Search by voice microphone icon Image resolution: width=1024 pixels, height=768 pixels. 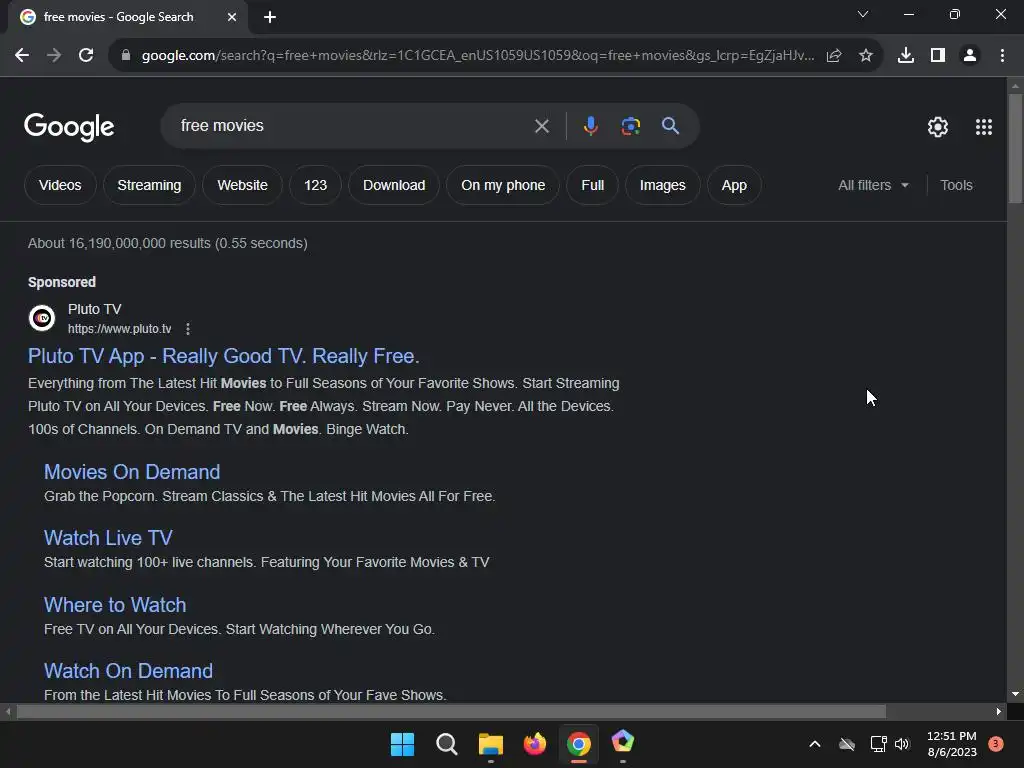(x=590, y=126)
